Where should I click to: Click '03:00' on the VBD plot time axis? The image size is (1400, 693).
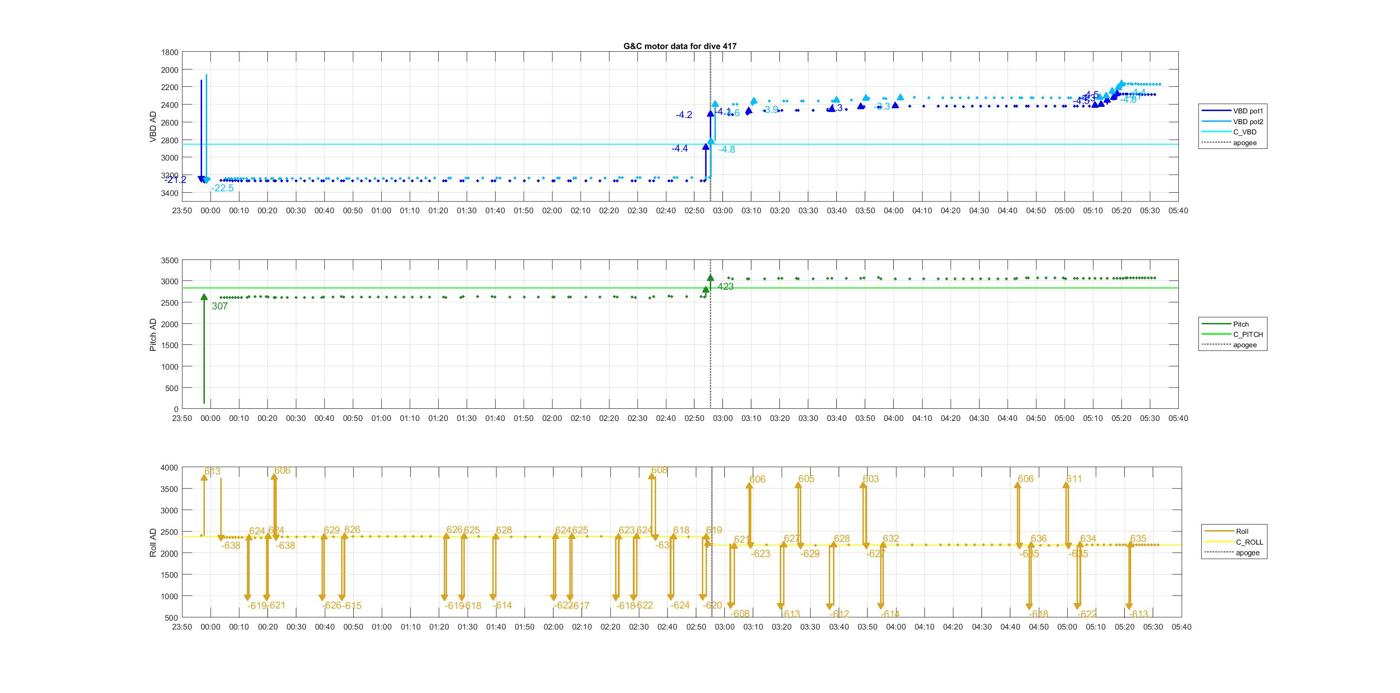[x=723, y=211]
